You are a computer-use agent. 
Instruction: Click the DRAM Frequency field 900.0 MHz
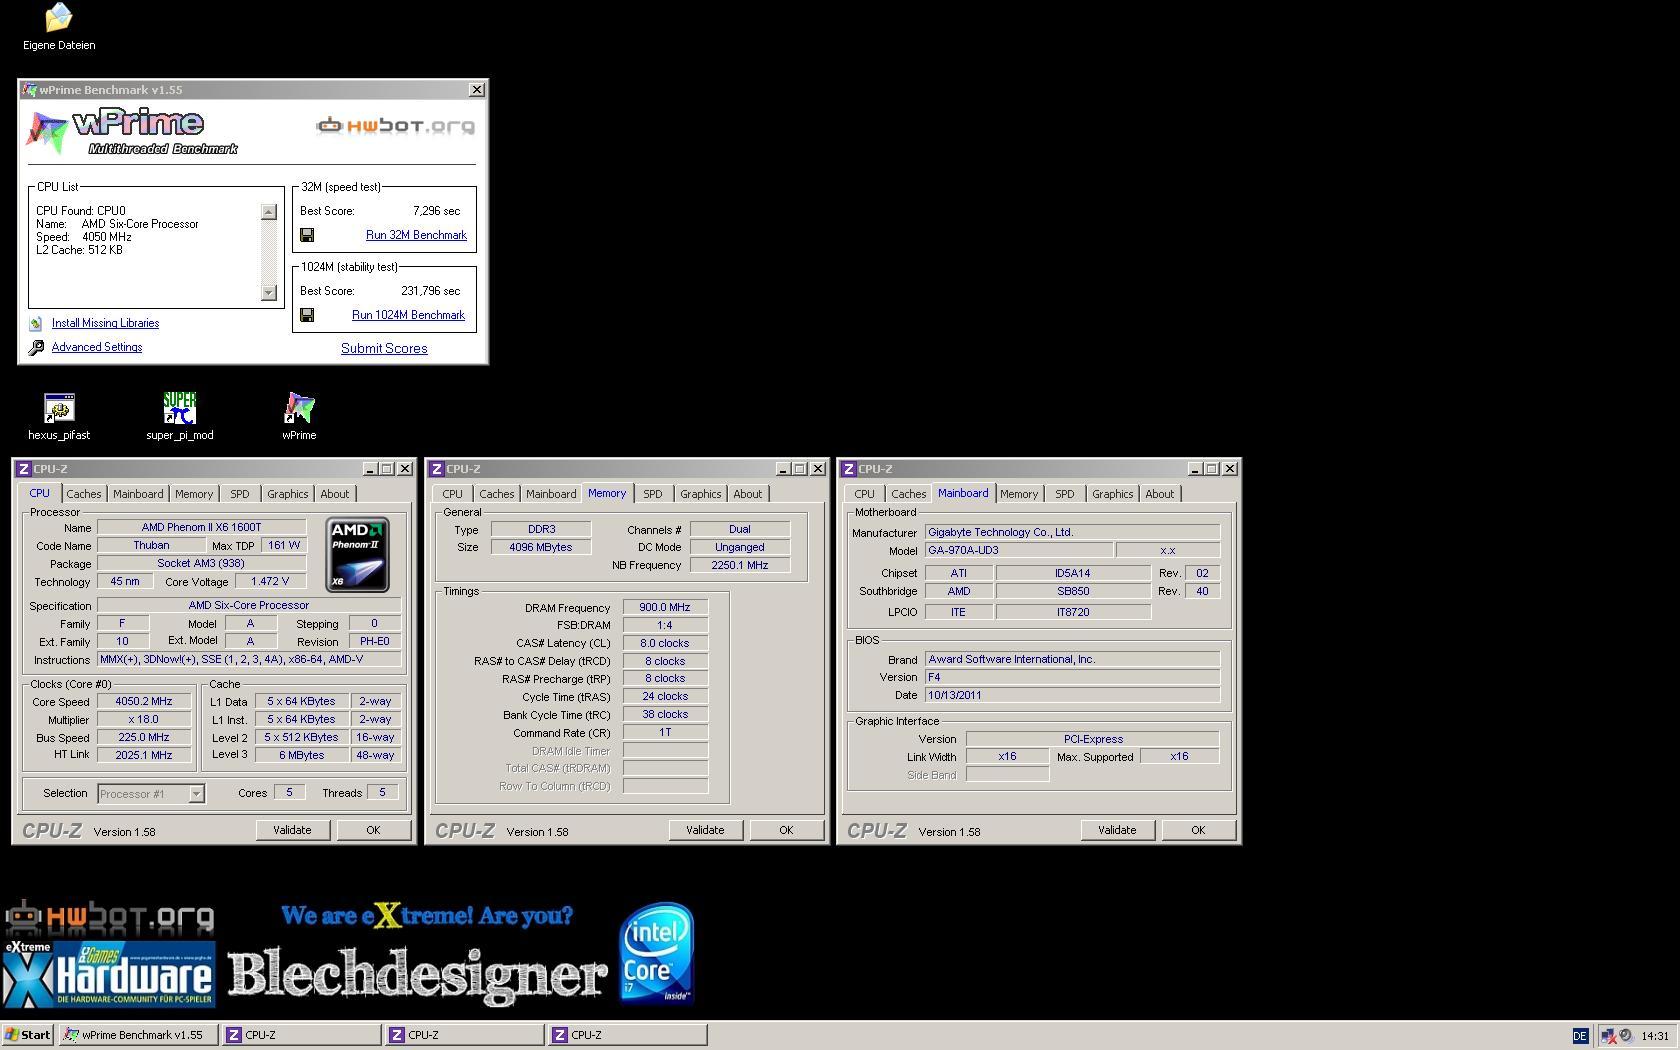pyautogui.click(x=665, y=608)
